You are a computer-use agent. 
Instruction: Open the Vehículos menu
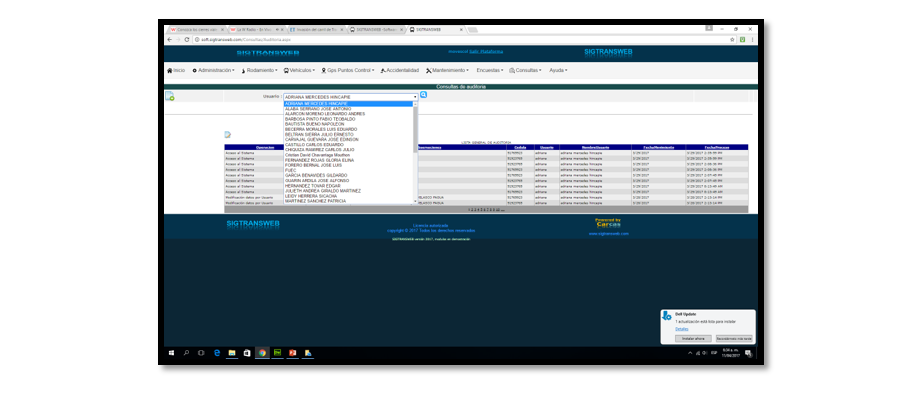point(299,71)
